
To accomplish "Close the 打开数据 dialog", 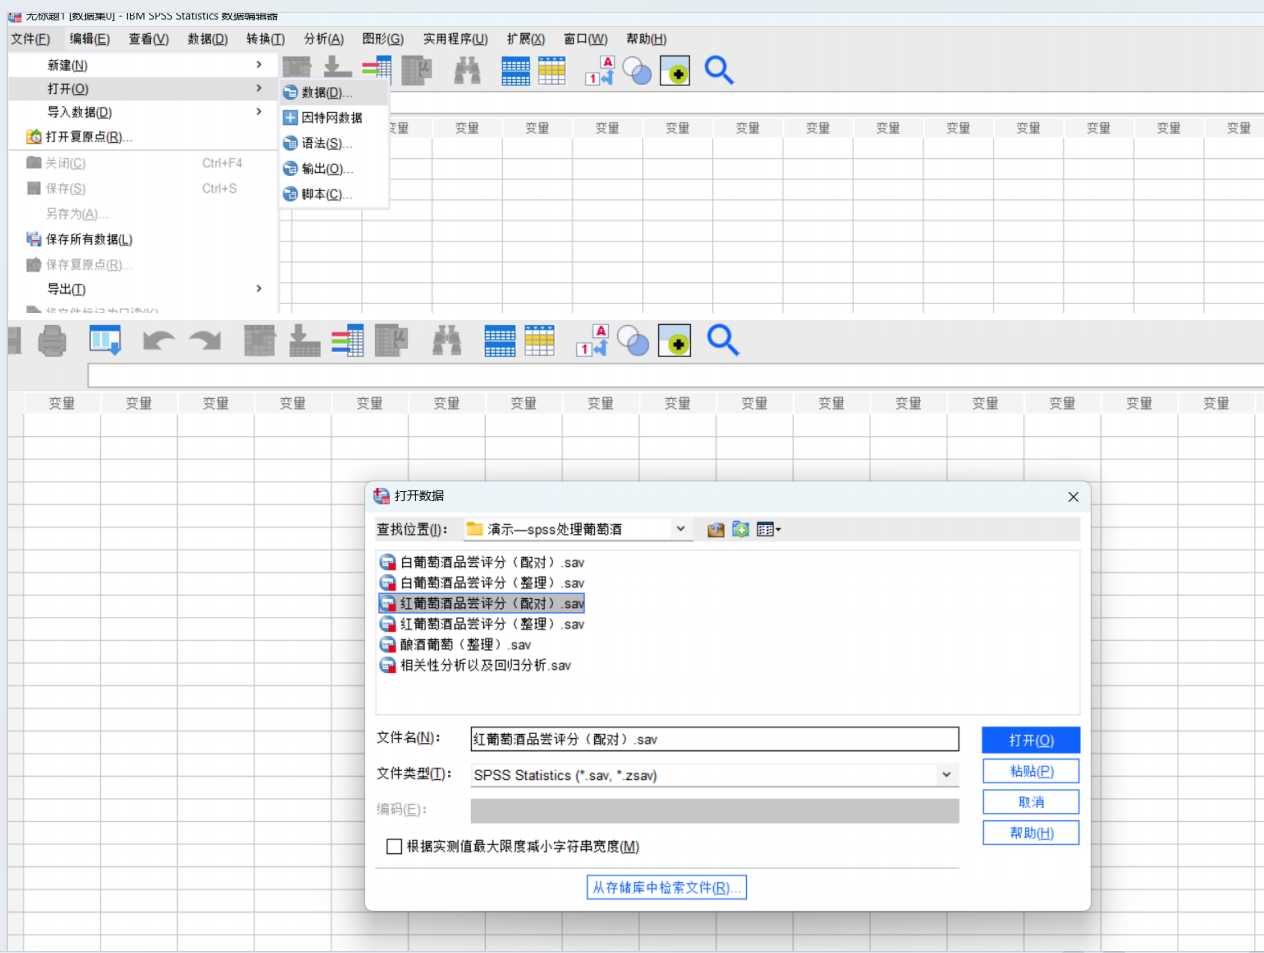I will pos(1073,497).
